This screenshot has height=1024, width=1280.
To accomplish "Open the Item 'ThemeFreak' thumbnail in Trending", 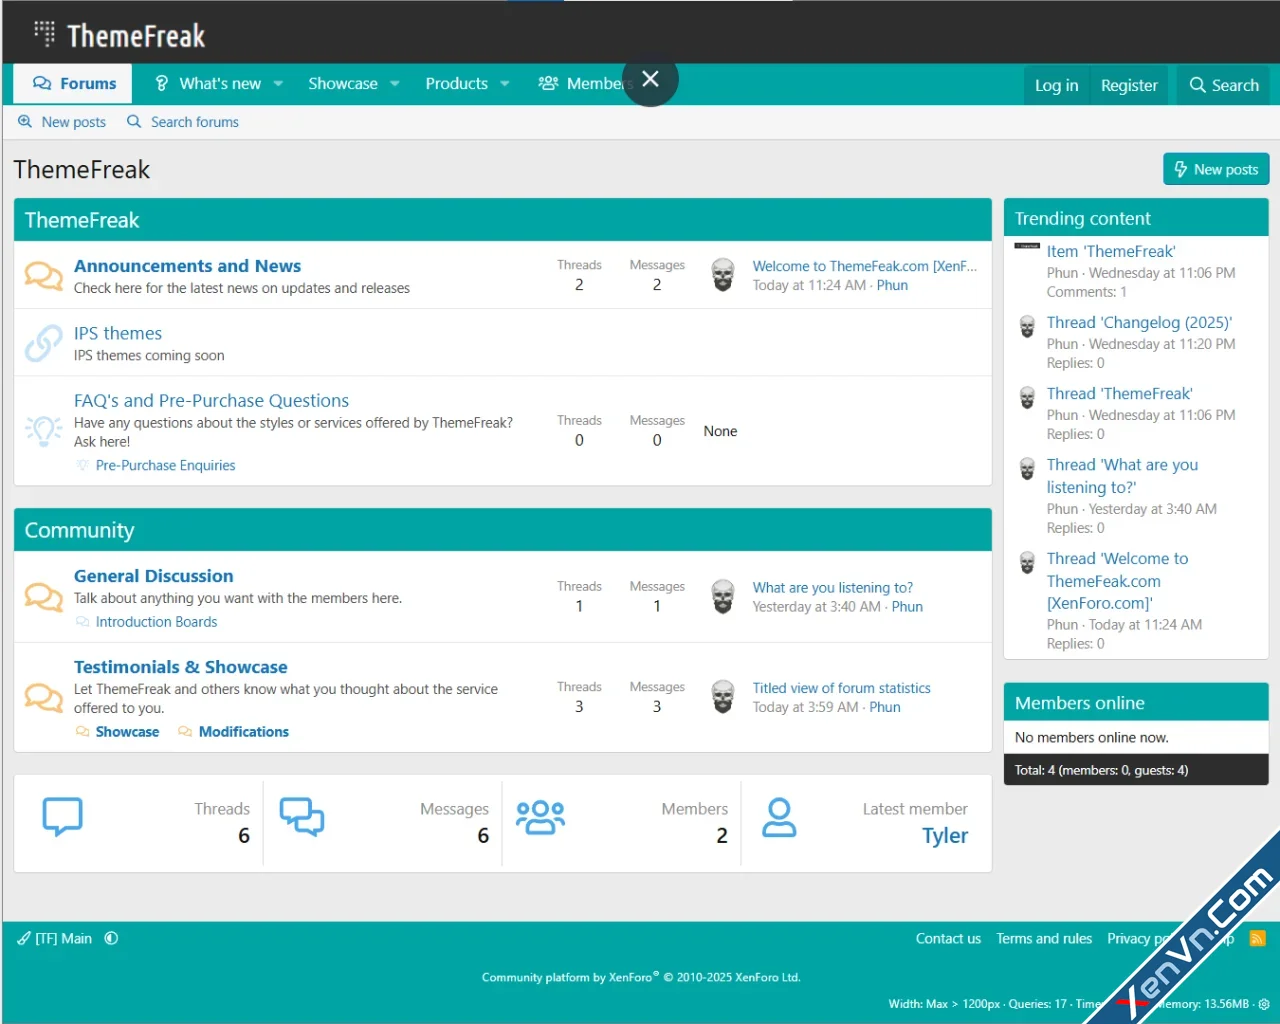I will click(1027, 246).
